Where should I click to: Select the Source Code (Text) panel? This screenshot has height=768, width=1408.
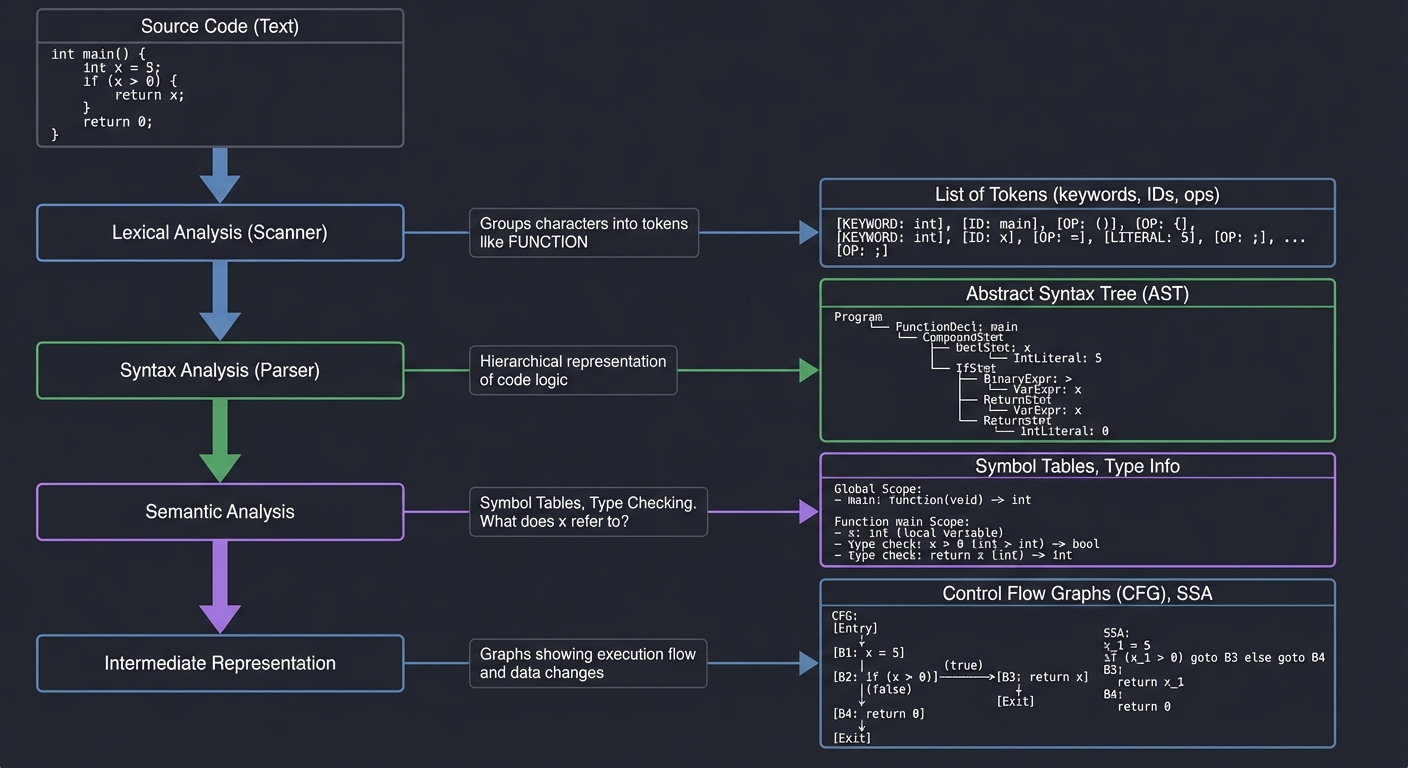[220, 77]
